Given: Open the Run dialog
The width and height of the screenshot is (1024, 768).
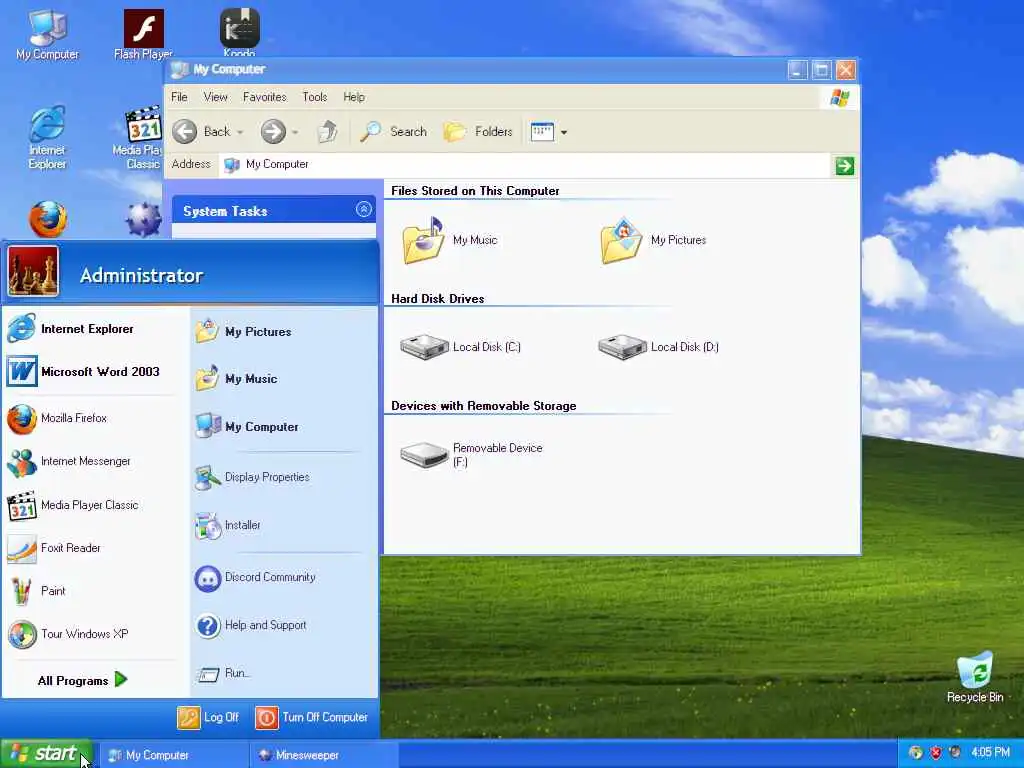Looking at the screenshot, I should click(223, 673).
